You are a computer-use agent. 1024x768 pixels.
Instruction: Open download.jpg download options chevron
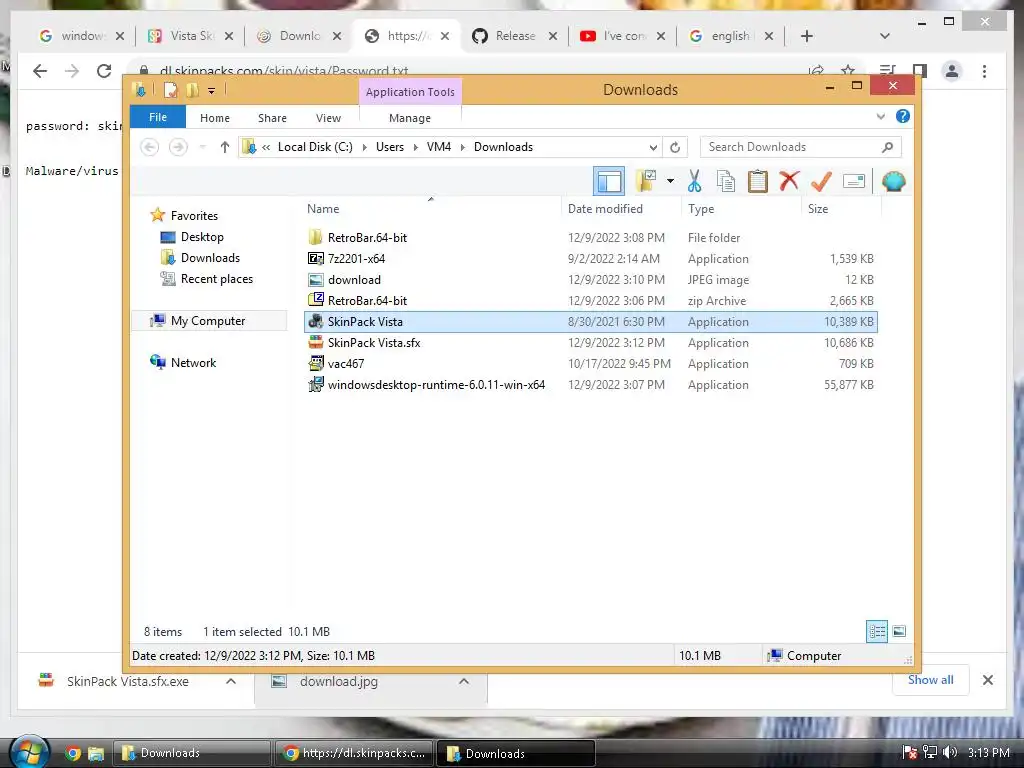[x=464, y=681]
